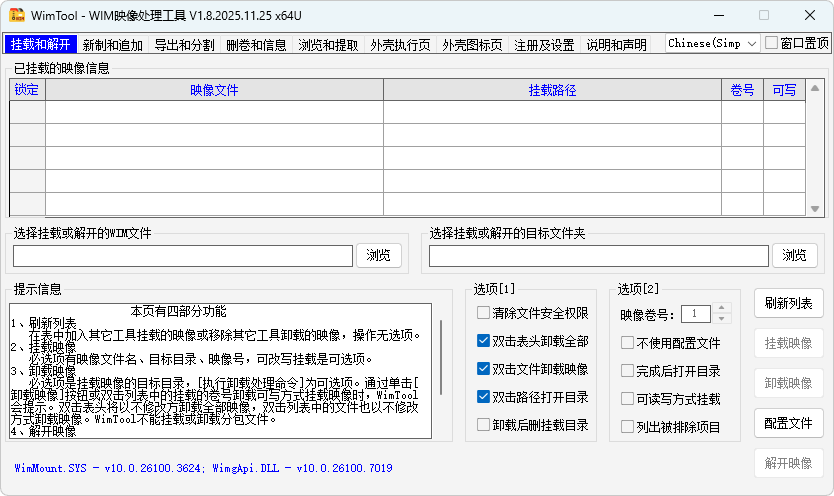Click the 映像文件 column header
The height and width of the screenshot is (496, 834).
(x=214, y=90)
